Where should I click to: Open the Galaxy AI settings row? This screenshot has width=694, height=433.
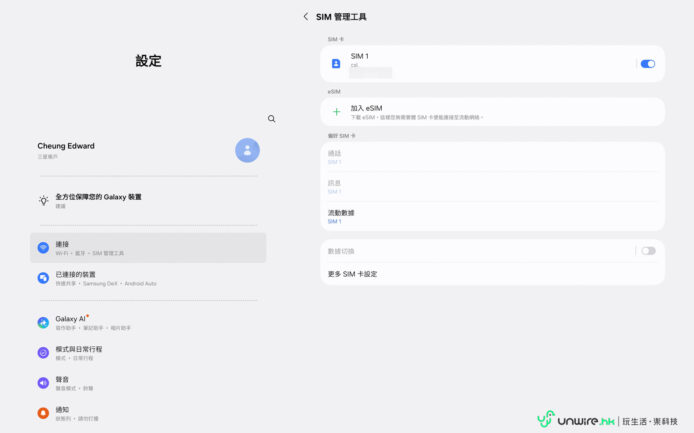point(148,323)
